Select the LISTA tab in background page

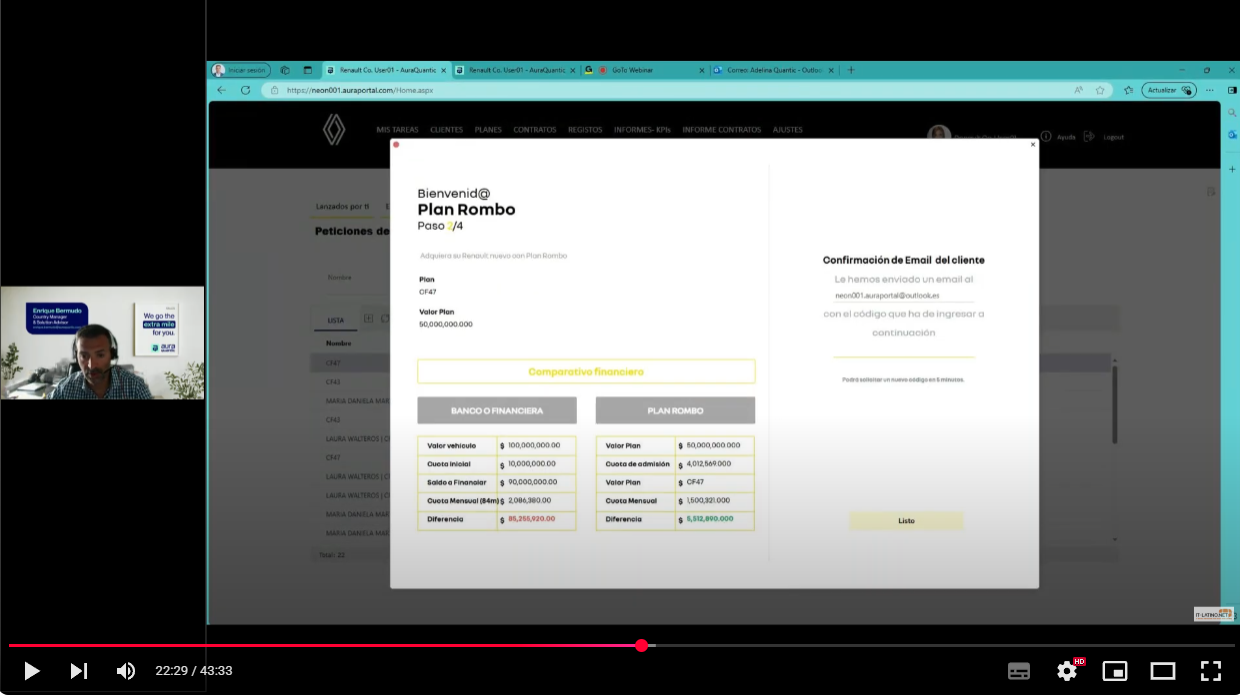pyautogui.click(x=335, y=321)
